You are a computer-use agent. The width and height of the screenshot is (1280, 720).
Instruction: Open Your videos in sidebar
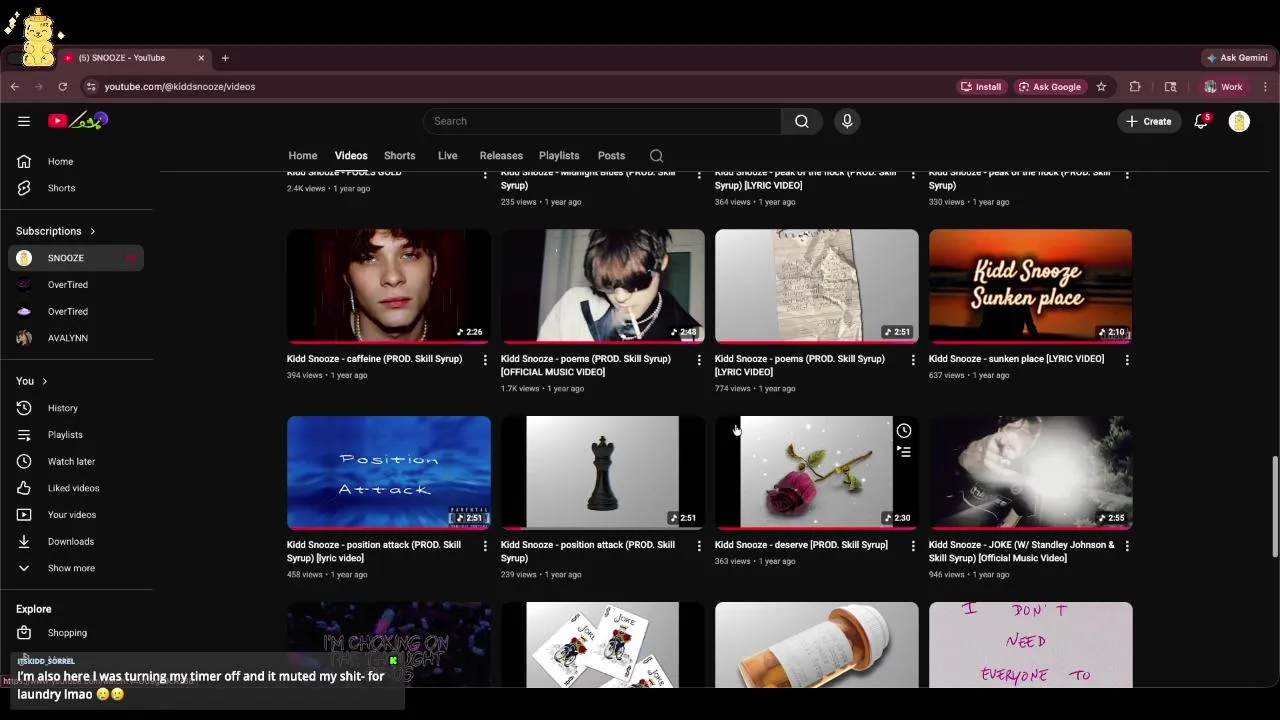coord(76,515)
